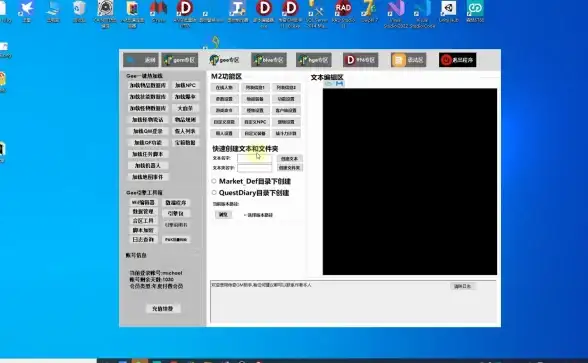Click 加载物品数据库 button
This screenshot has height=363, width=588.
[148, 86]
